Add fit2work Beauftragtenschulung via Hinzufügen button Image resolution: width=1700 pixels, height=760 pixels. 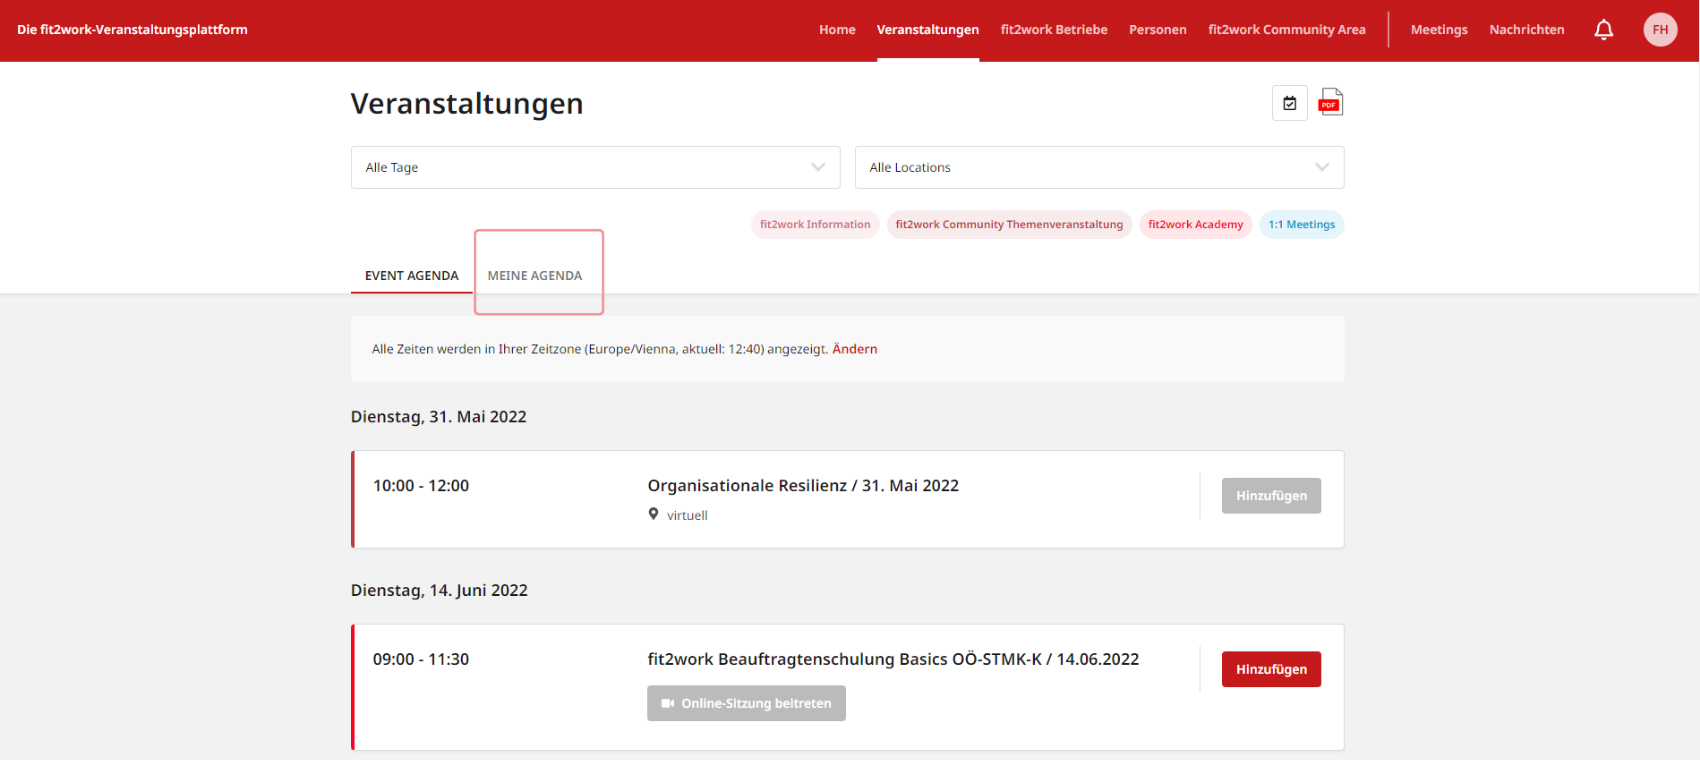1271,670
